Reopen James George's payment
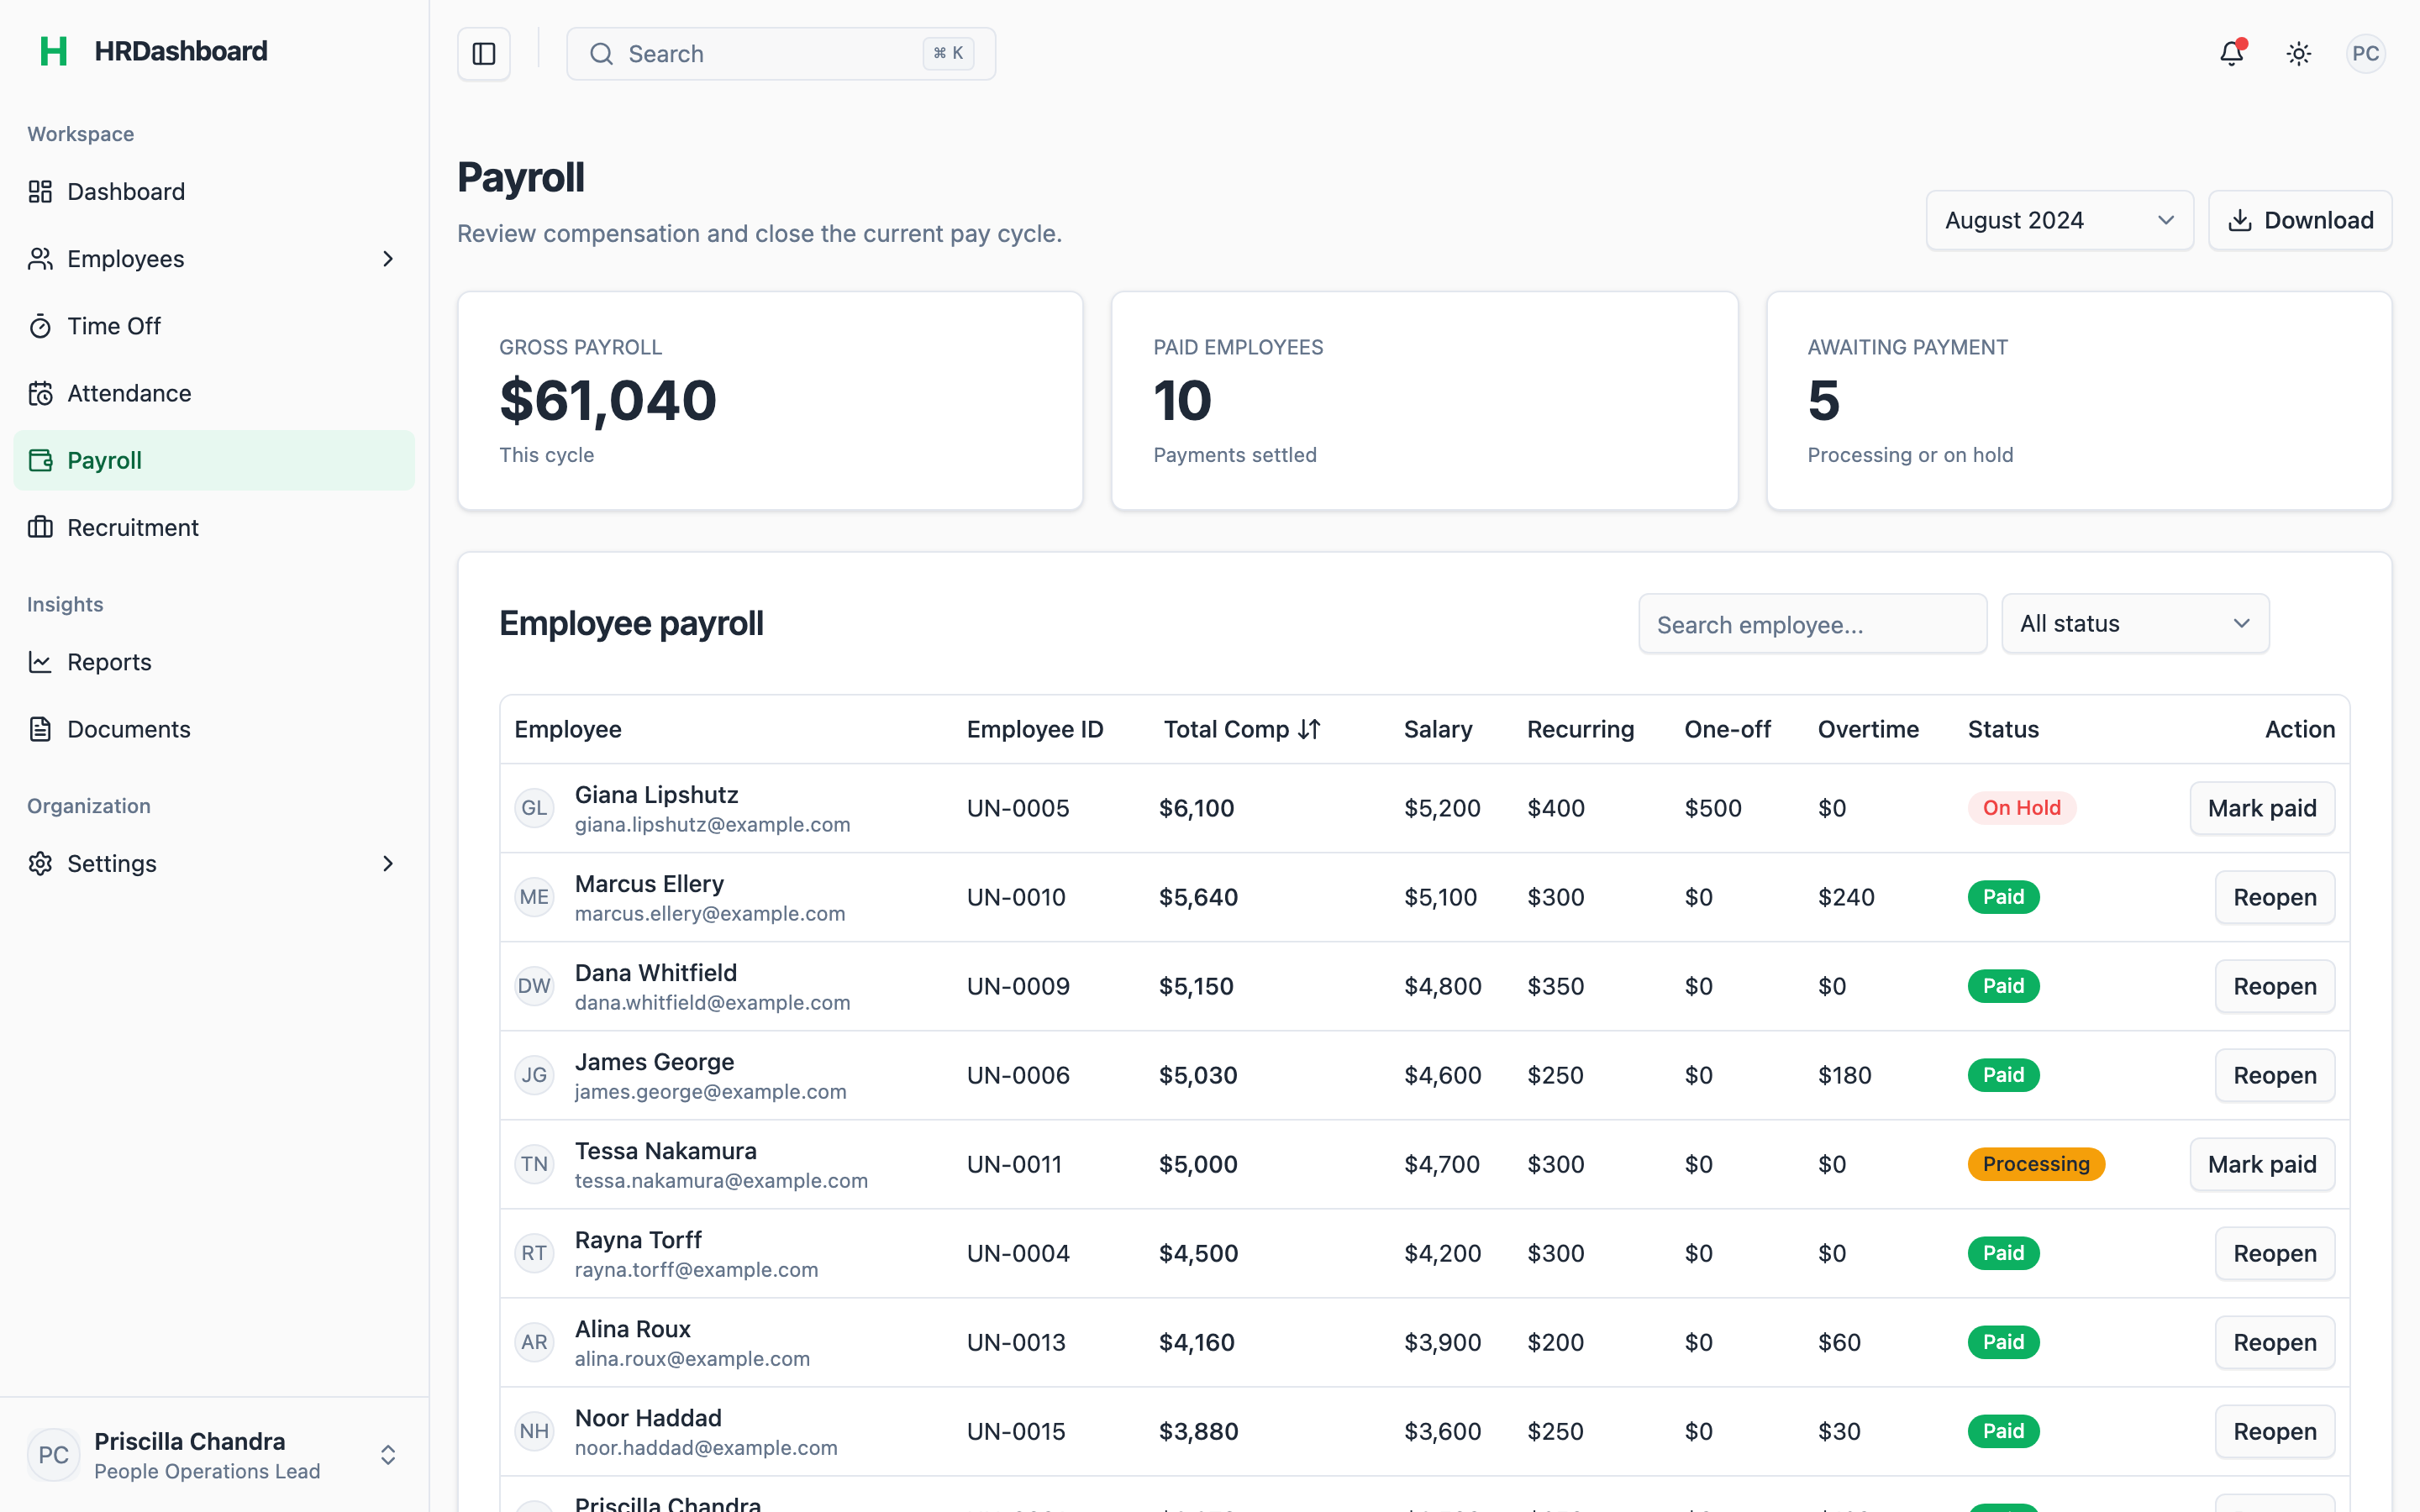 point(2275,1075)
